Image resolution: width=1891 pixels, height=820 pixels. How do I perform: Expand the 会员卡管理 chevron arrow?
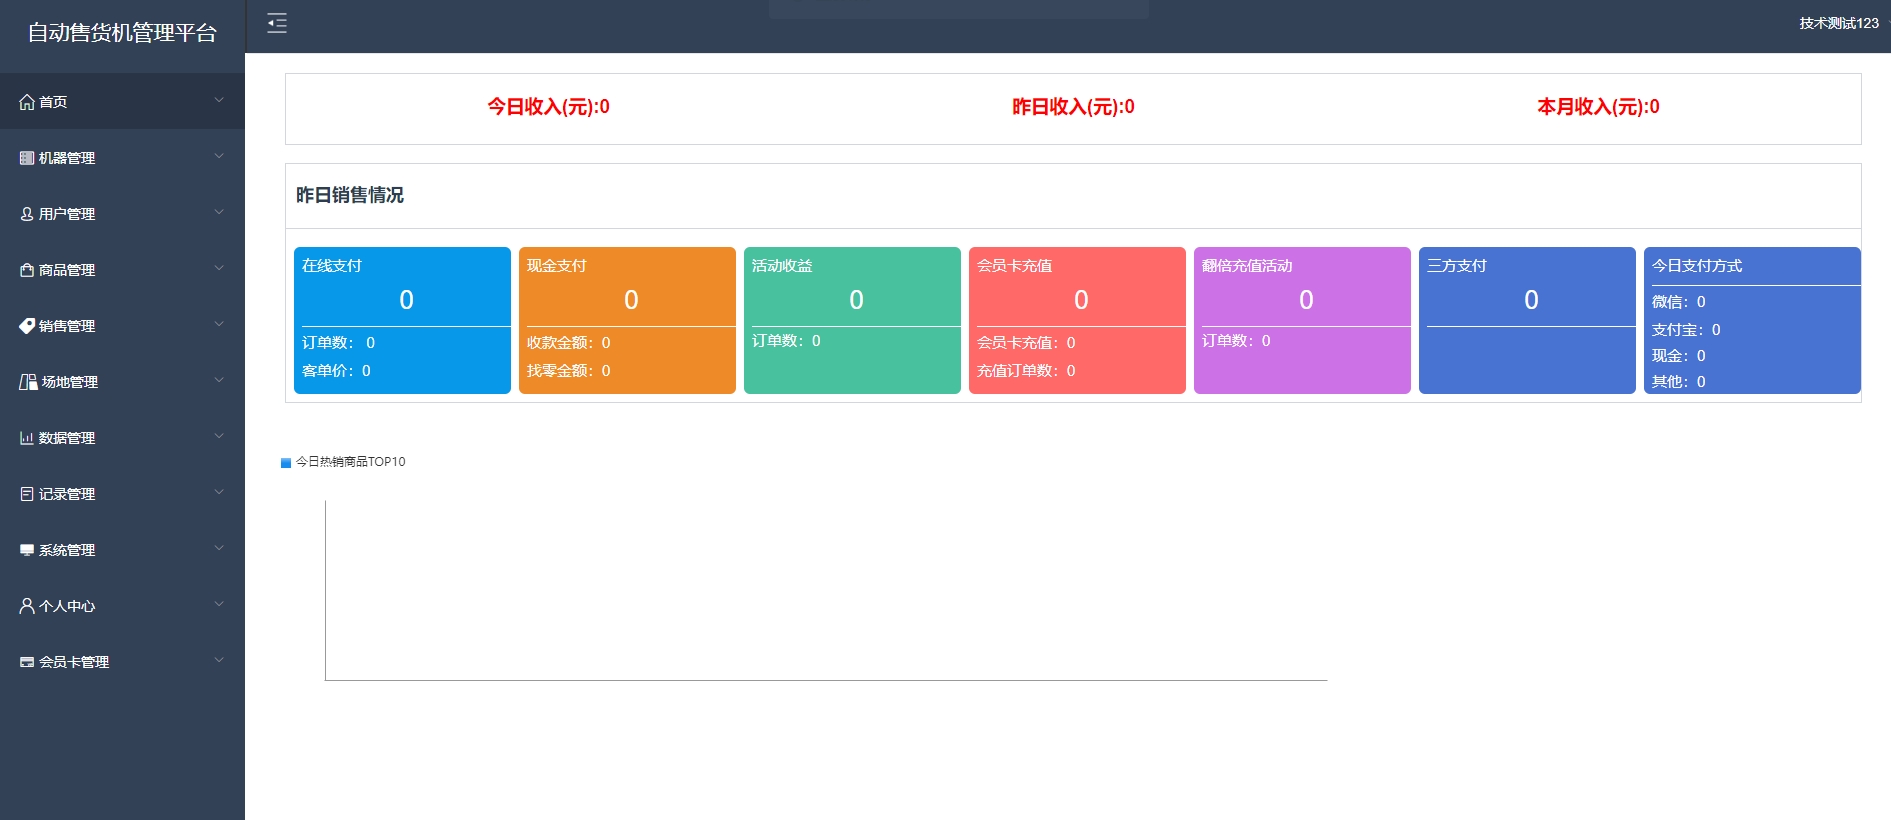tap(219, 660)
